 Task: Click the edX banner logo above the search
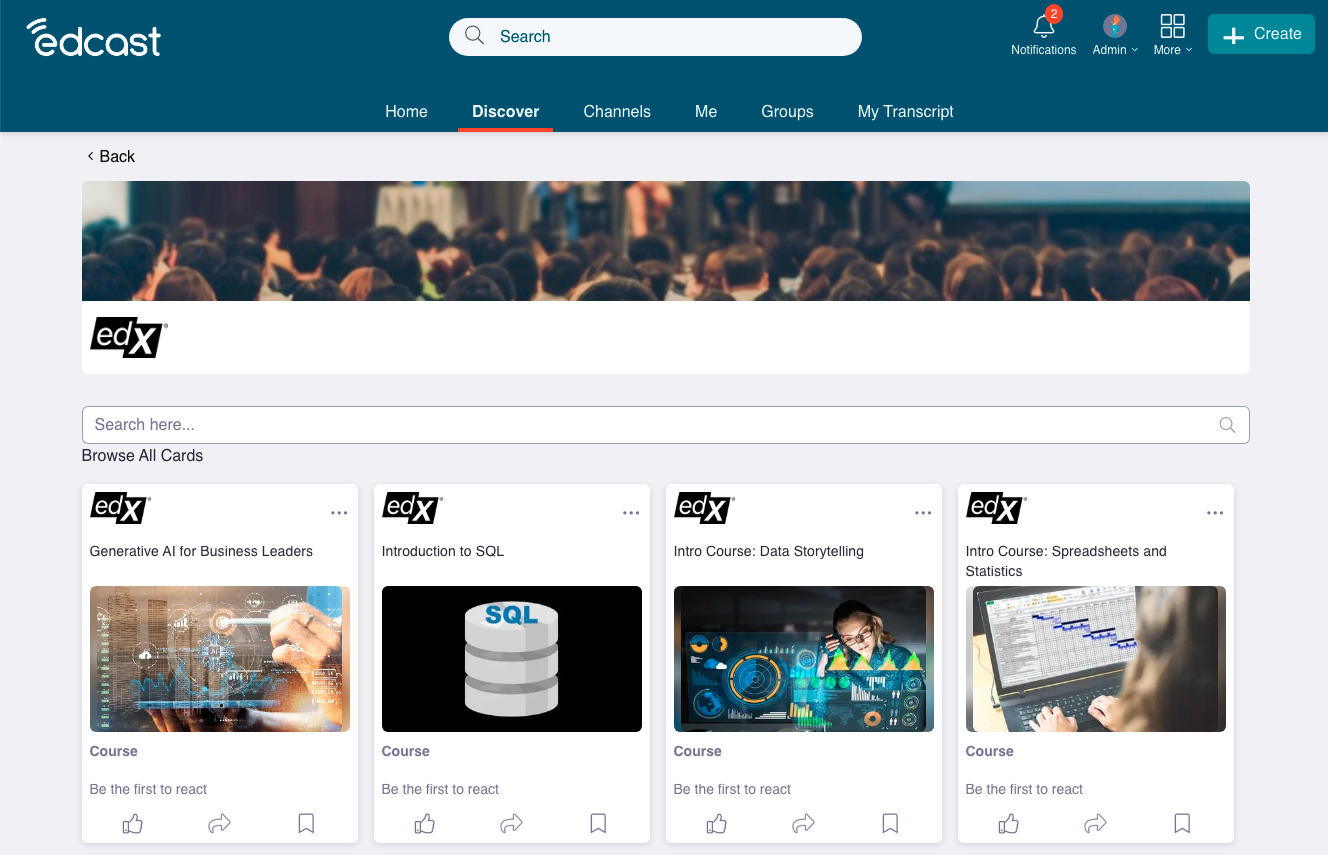(x=128, y=337)
